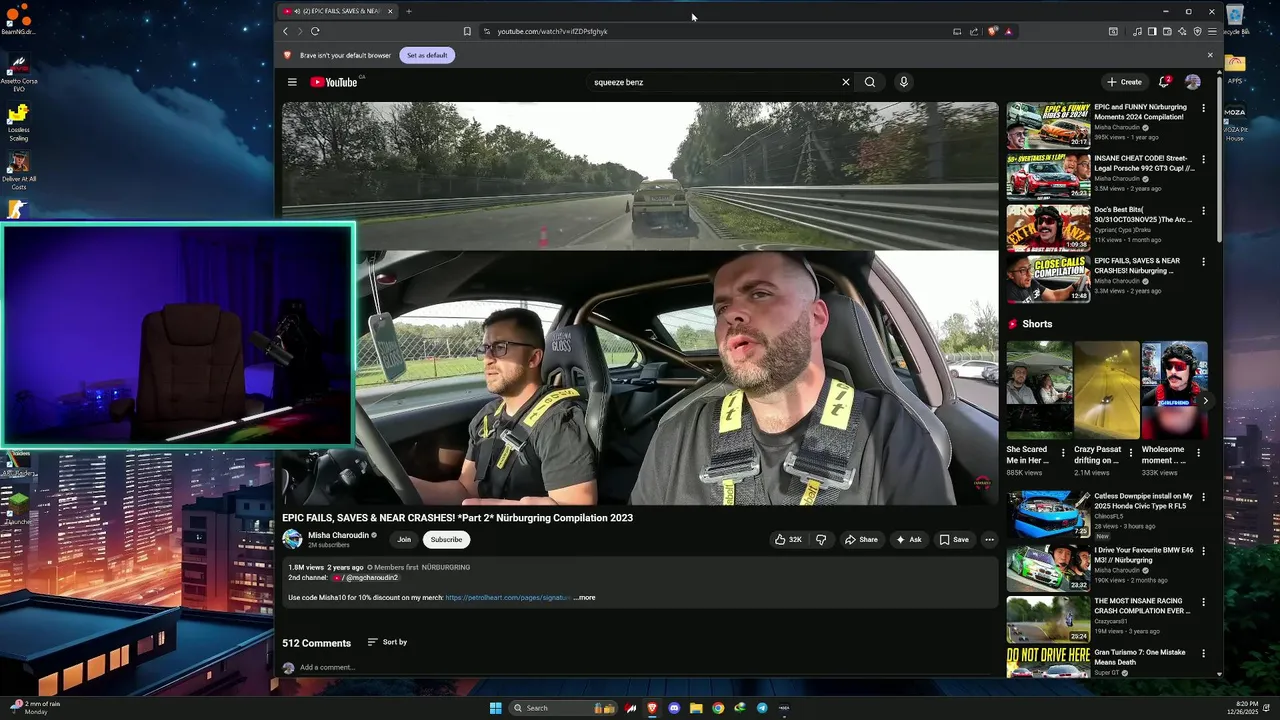The width and height of the screenshot is (1280, 720).
Task: Open Brave VPN shield icon
Action: coord(1197,31)
